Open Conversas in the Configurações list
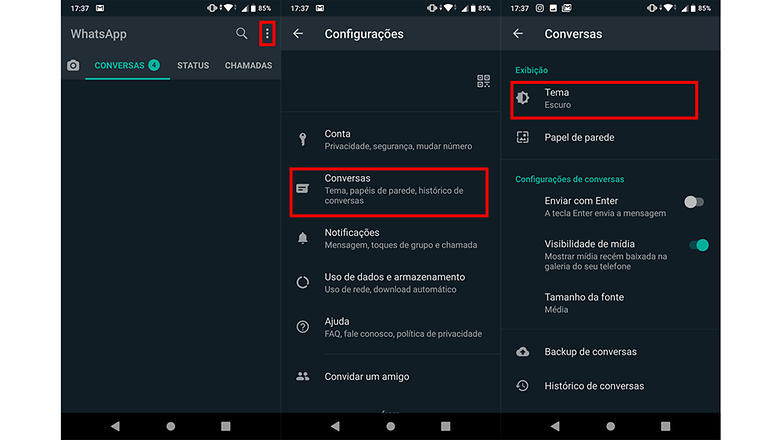 (x=389, y=192)
